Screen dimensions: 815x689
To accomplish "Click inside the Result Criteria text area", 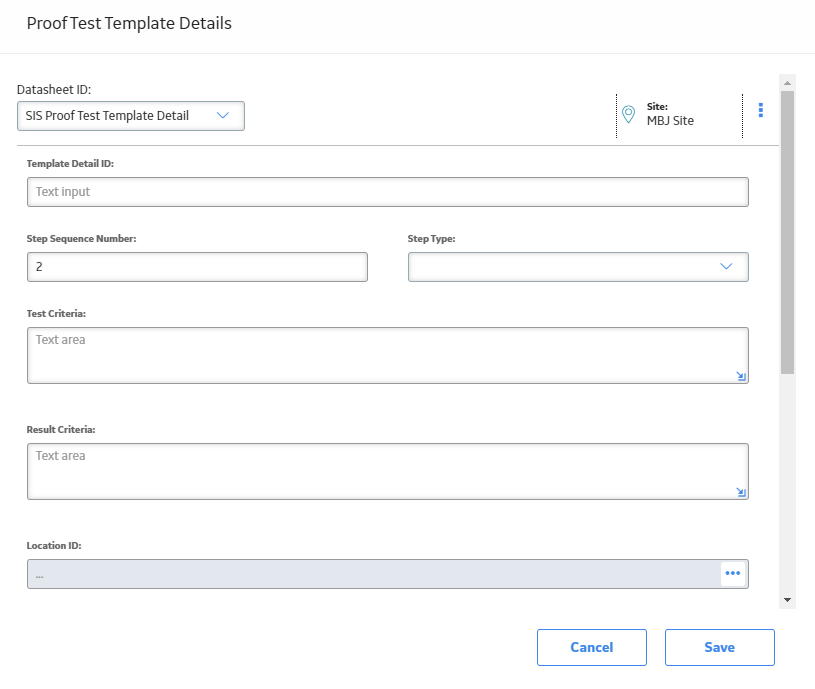I will (388, 471).
